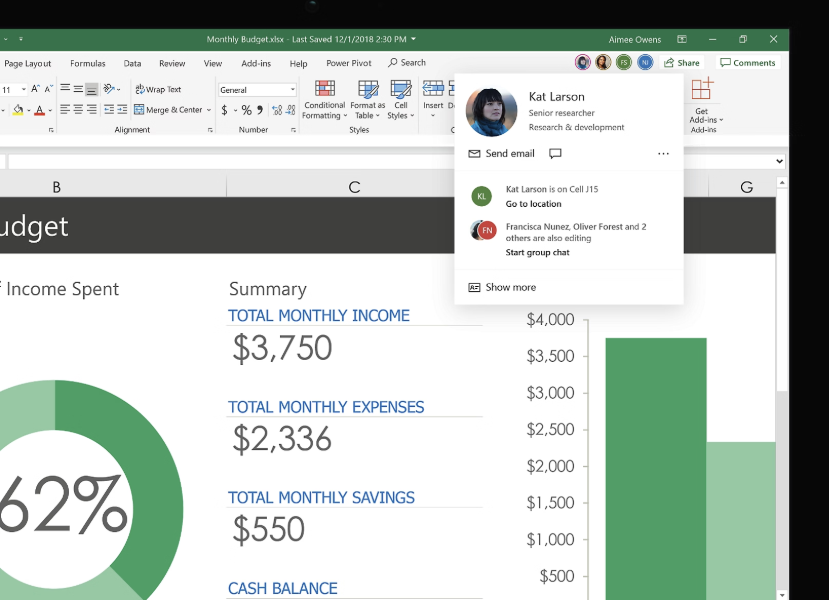Click Merge & Center

[x=168, y=109]
